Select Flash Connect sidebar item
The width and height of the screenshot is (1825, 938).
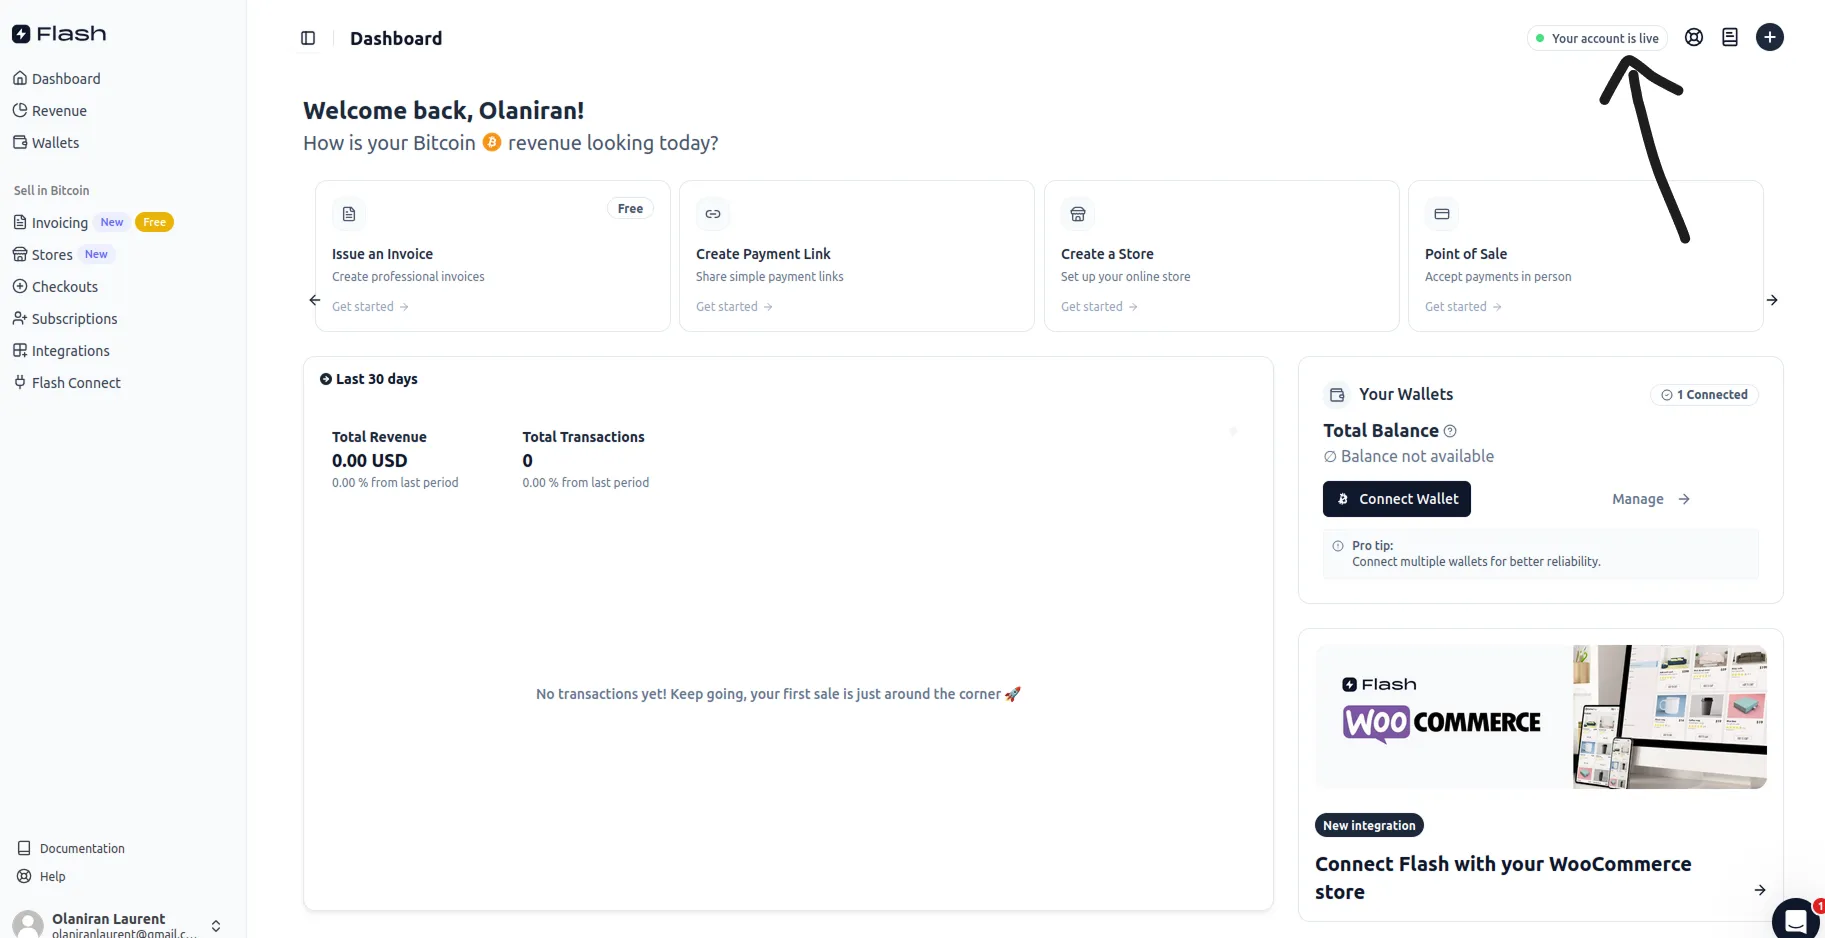pyautogui.click(x=76, y=383)
